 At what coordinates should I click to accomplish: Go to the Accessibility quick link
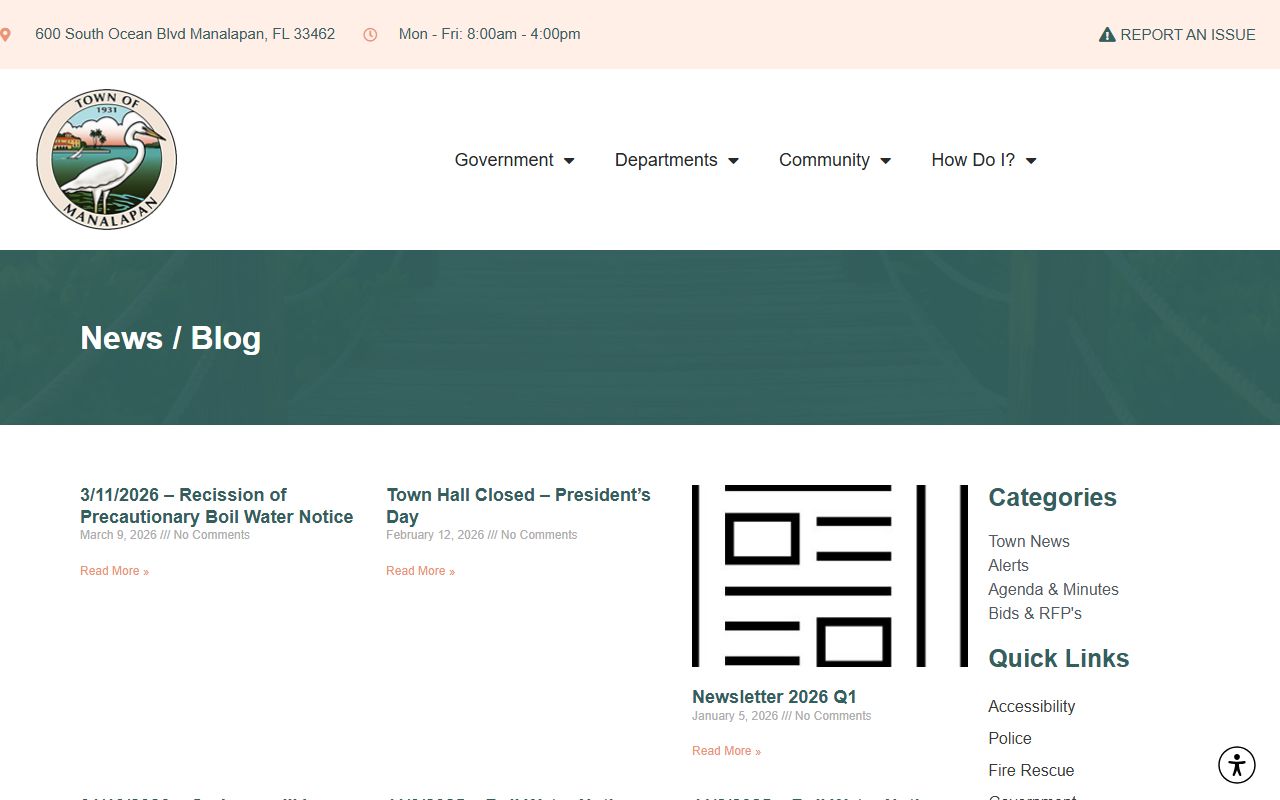pyautogui.click(x=1031, y=706)
